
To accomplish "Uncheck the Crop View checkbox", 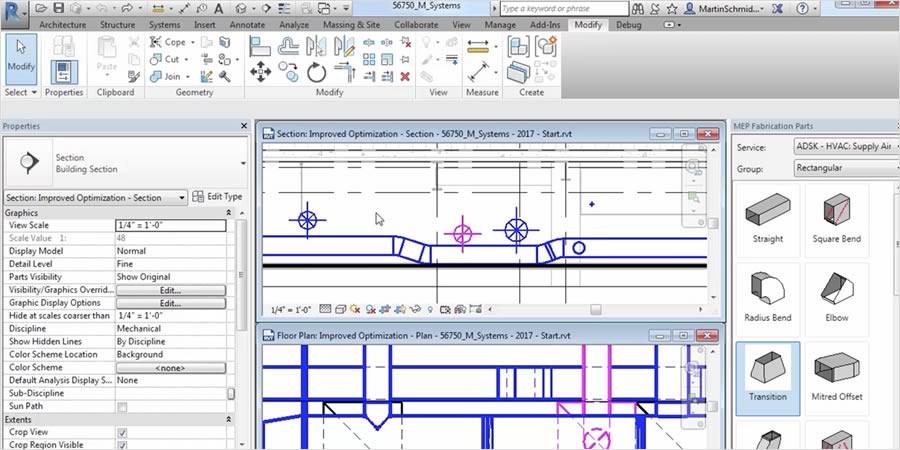I will [x=122, y=433].
